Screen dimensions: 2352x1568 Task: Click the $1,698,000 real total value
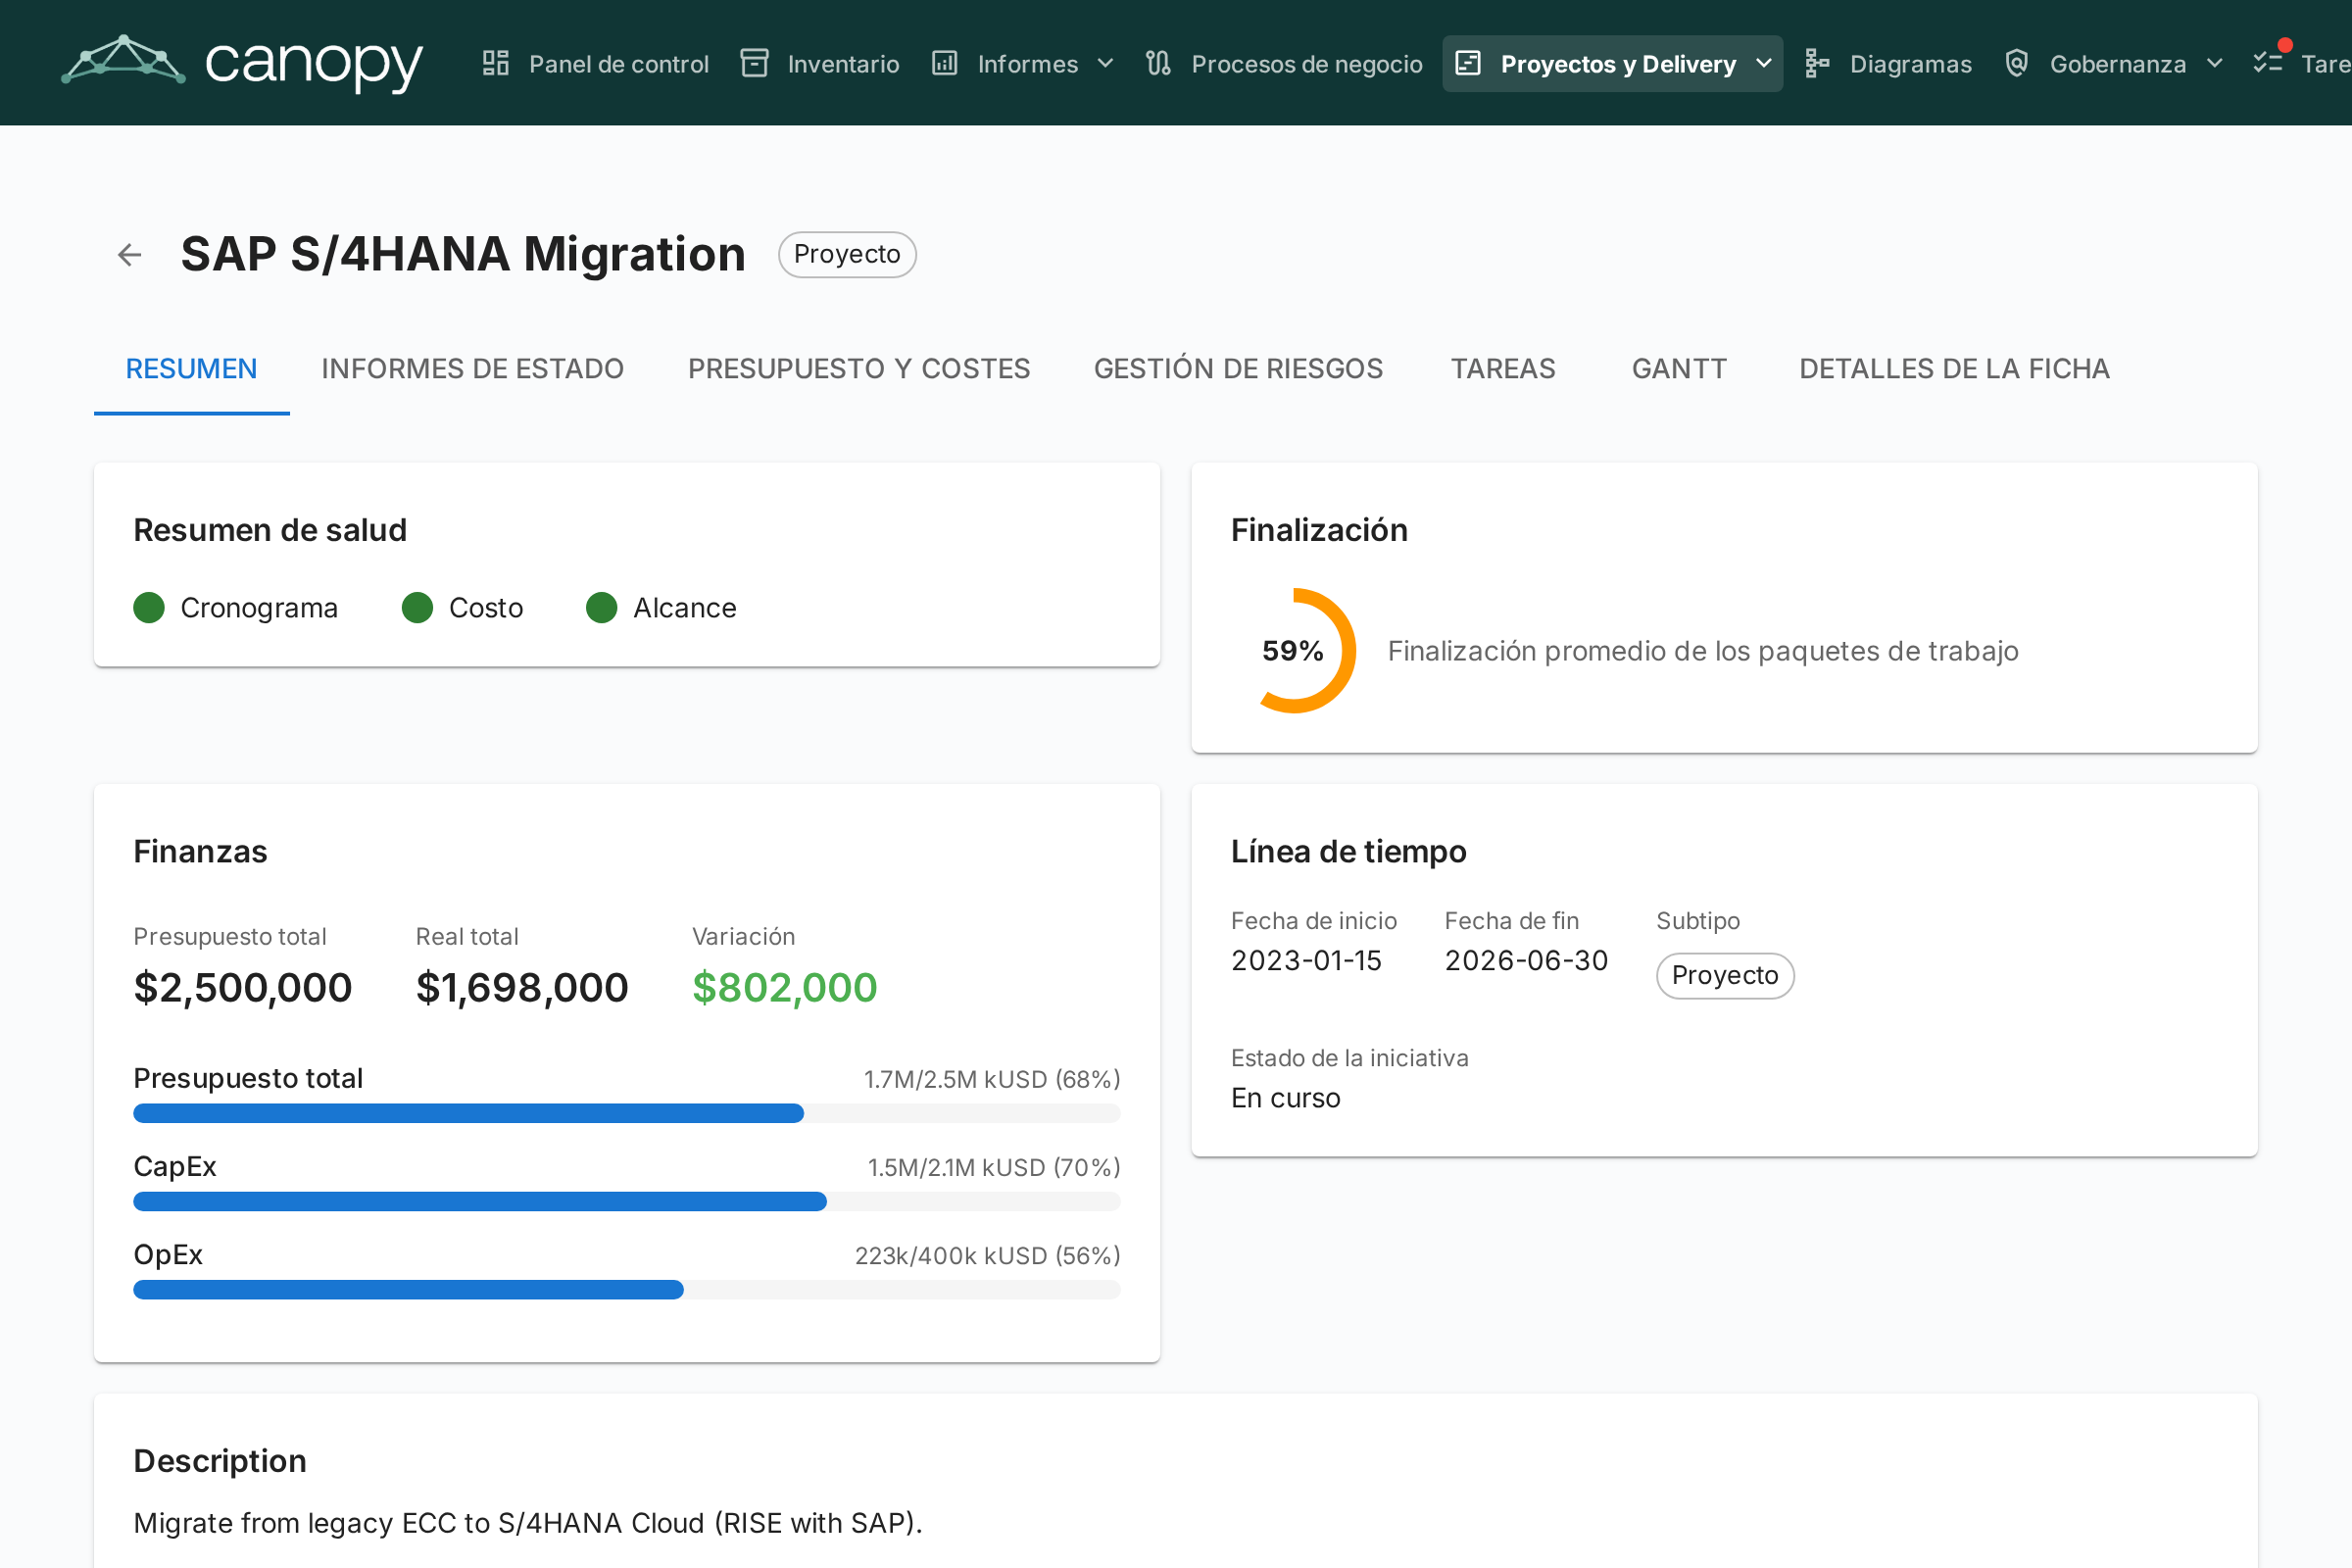click(522, 987)
